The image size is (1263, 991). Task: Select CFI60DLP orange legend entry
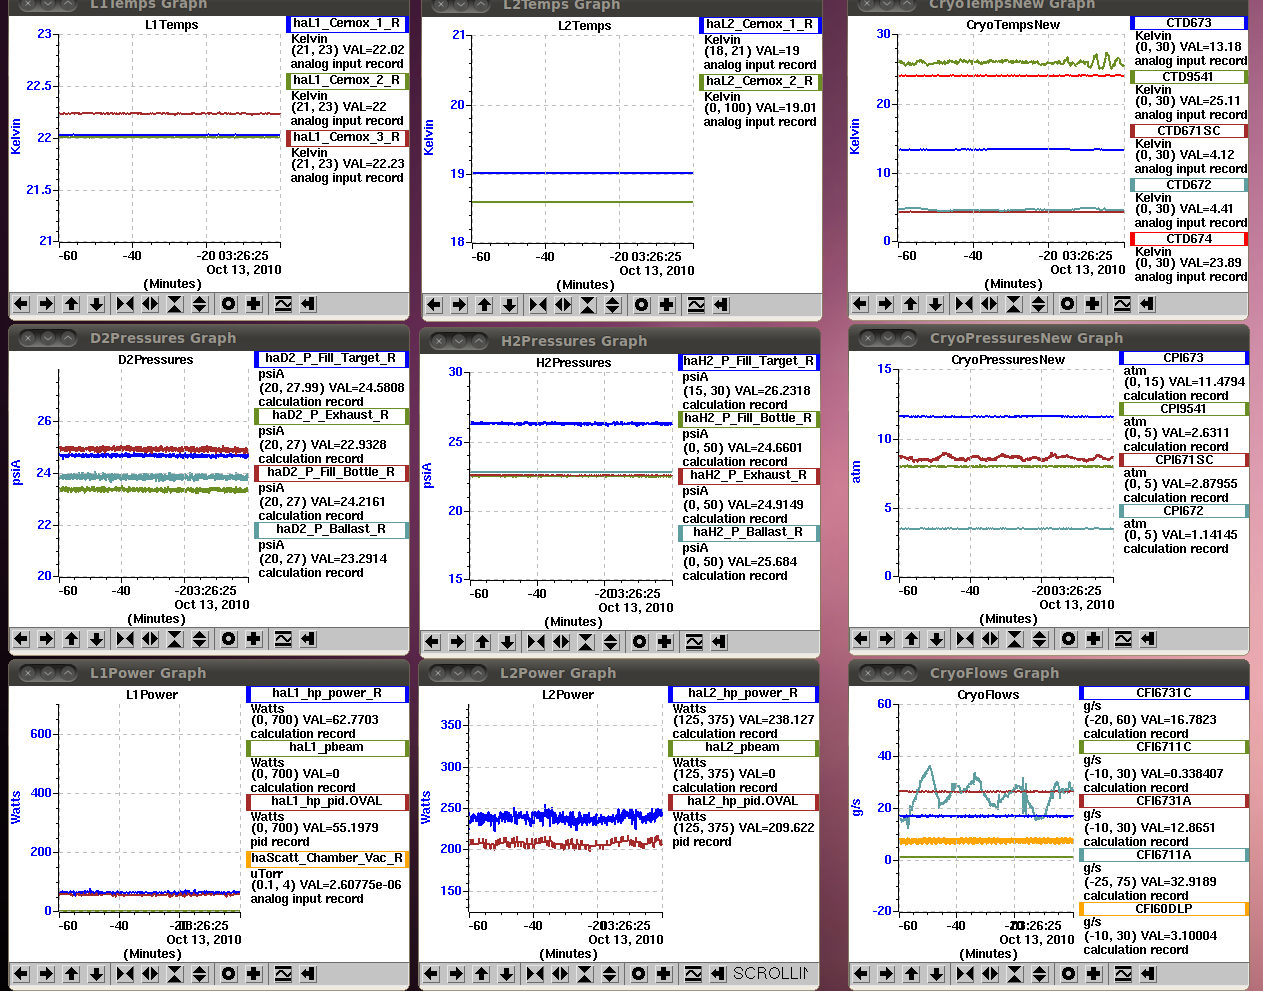1164,909
